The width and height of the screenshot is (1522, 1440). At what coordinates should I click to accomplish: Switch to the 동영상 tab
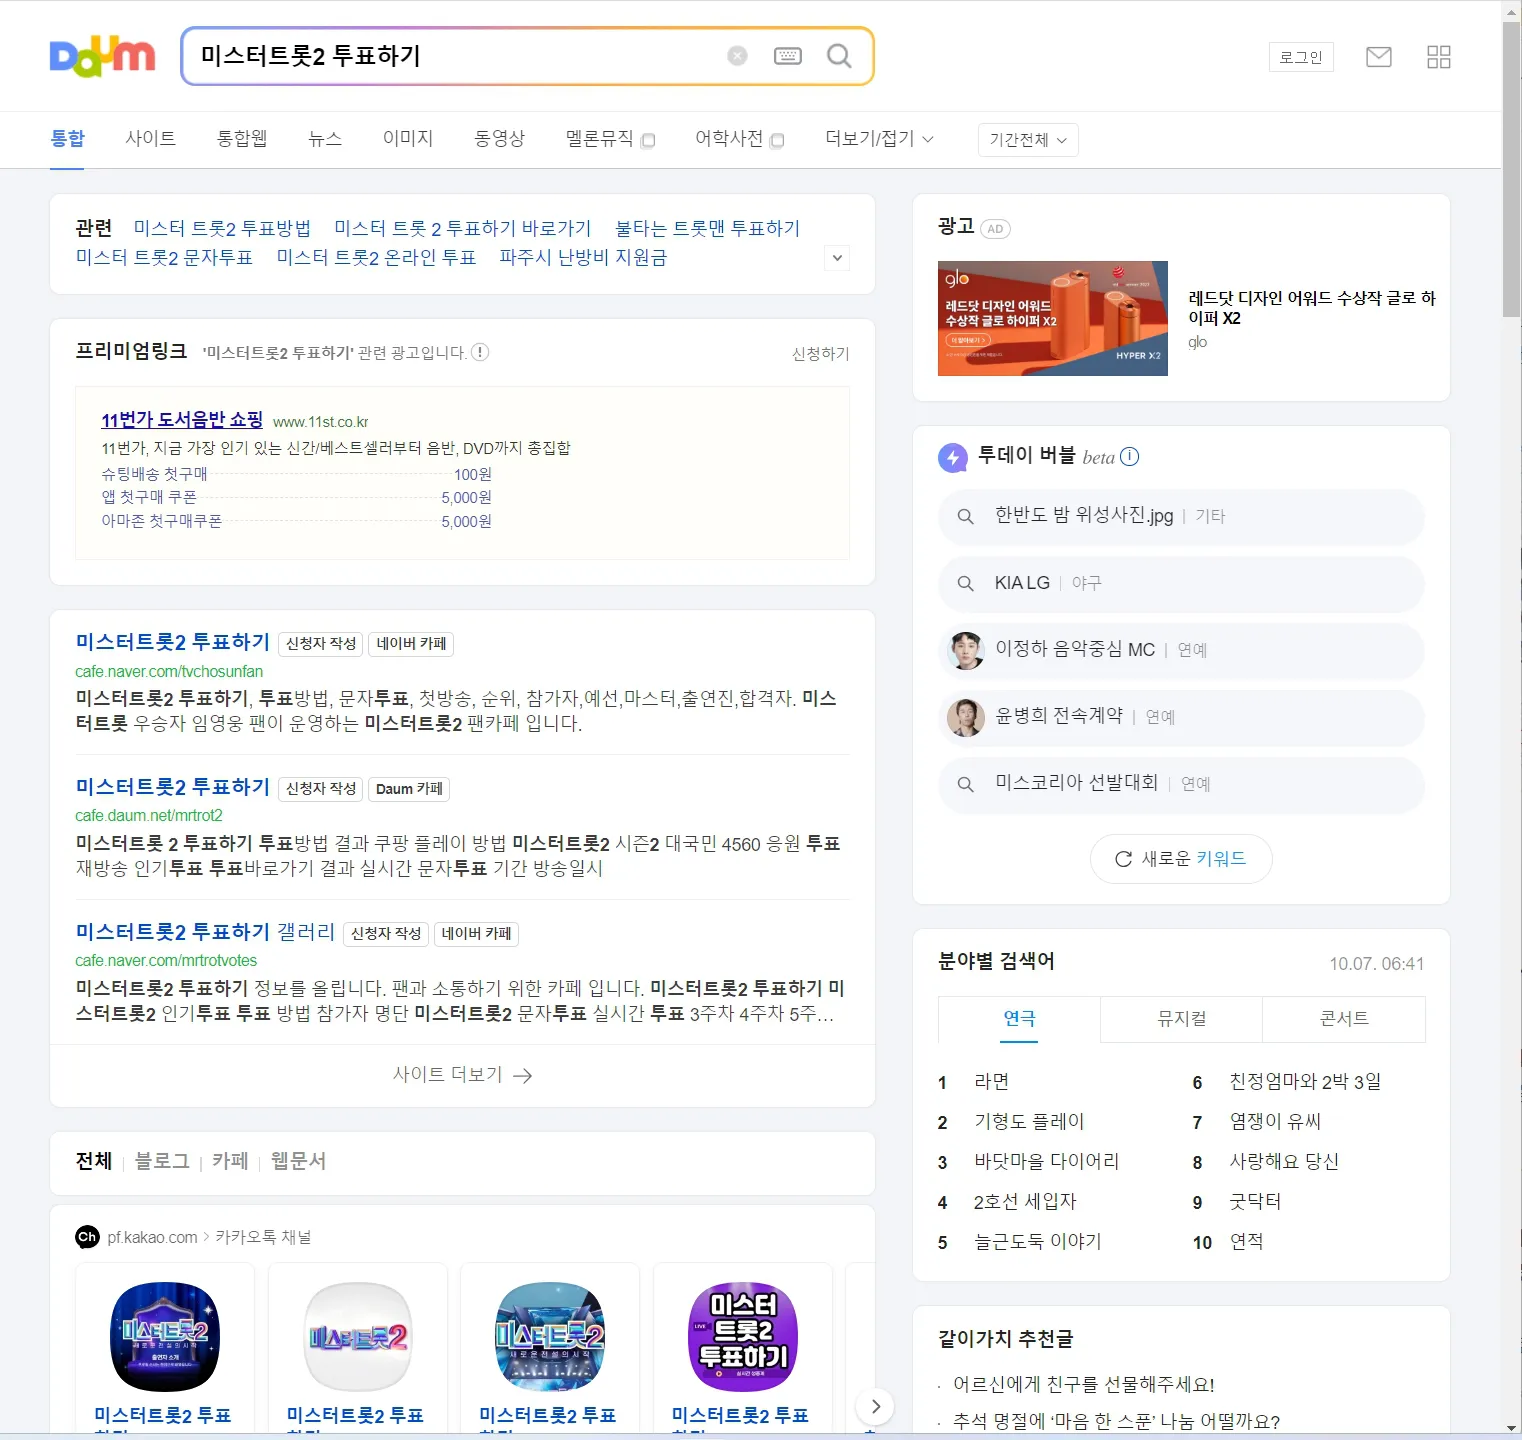point(499,138)
